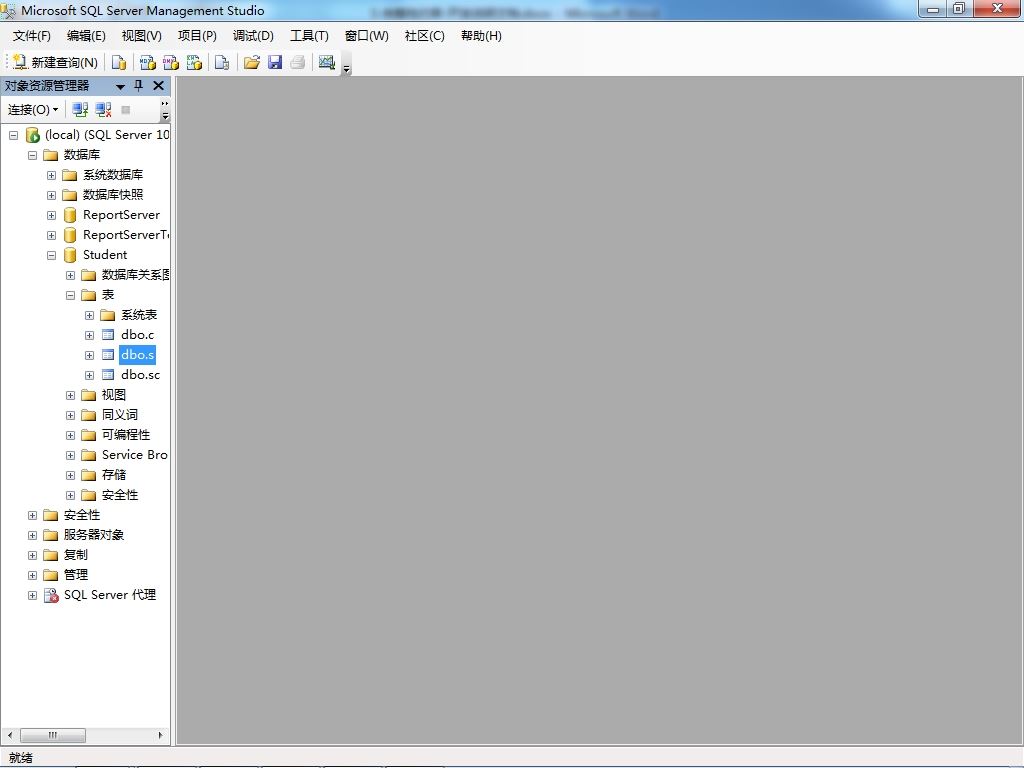The image size is (1024, 768).
Task: Select the top-level 安全性 node beside 服务器对象
Action: pos(82,515)
